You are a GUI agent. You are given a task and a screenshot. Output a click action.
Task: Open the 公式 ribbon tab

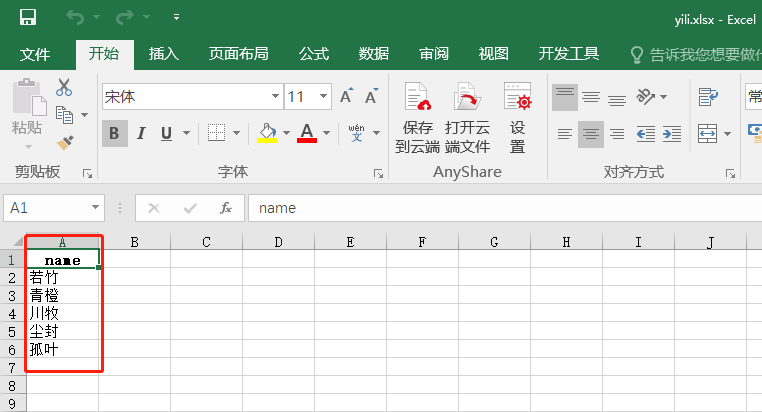pyautogui.click(x=314, y=54)
